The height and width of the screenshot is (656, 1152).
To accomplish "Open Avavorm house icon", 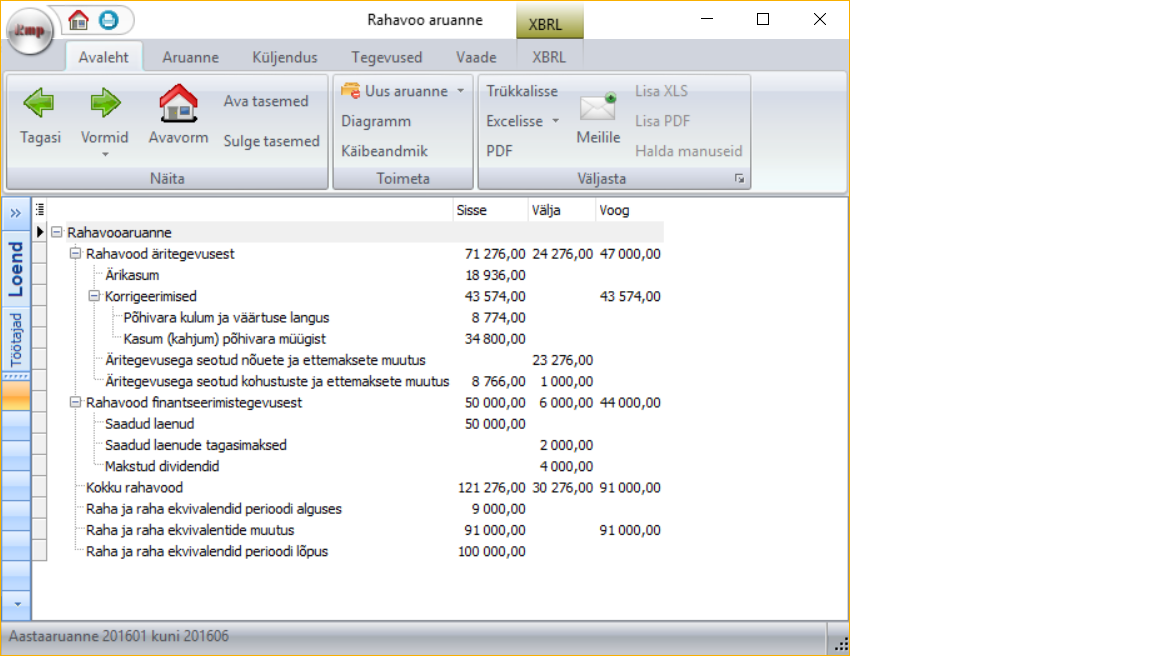I will pyautogui.click(x=178, y=102).
